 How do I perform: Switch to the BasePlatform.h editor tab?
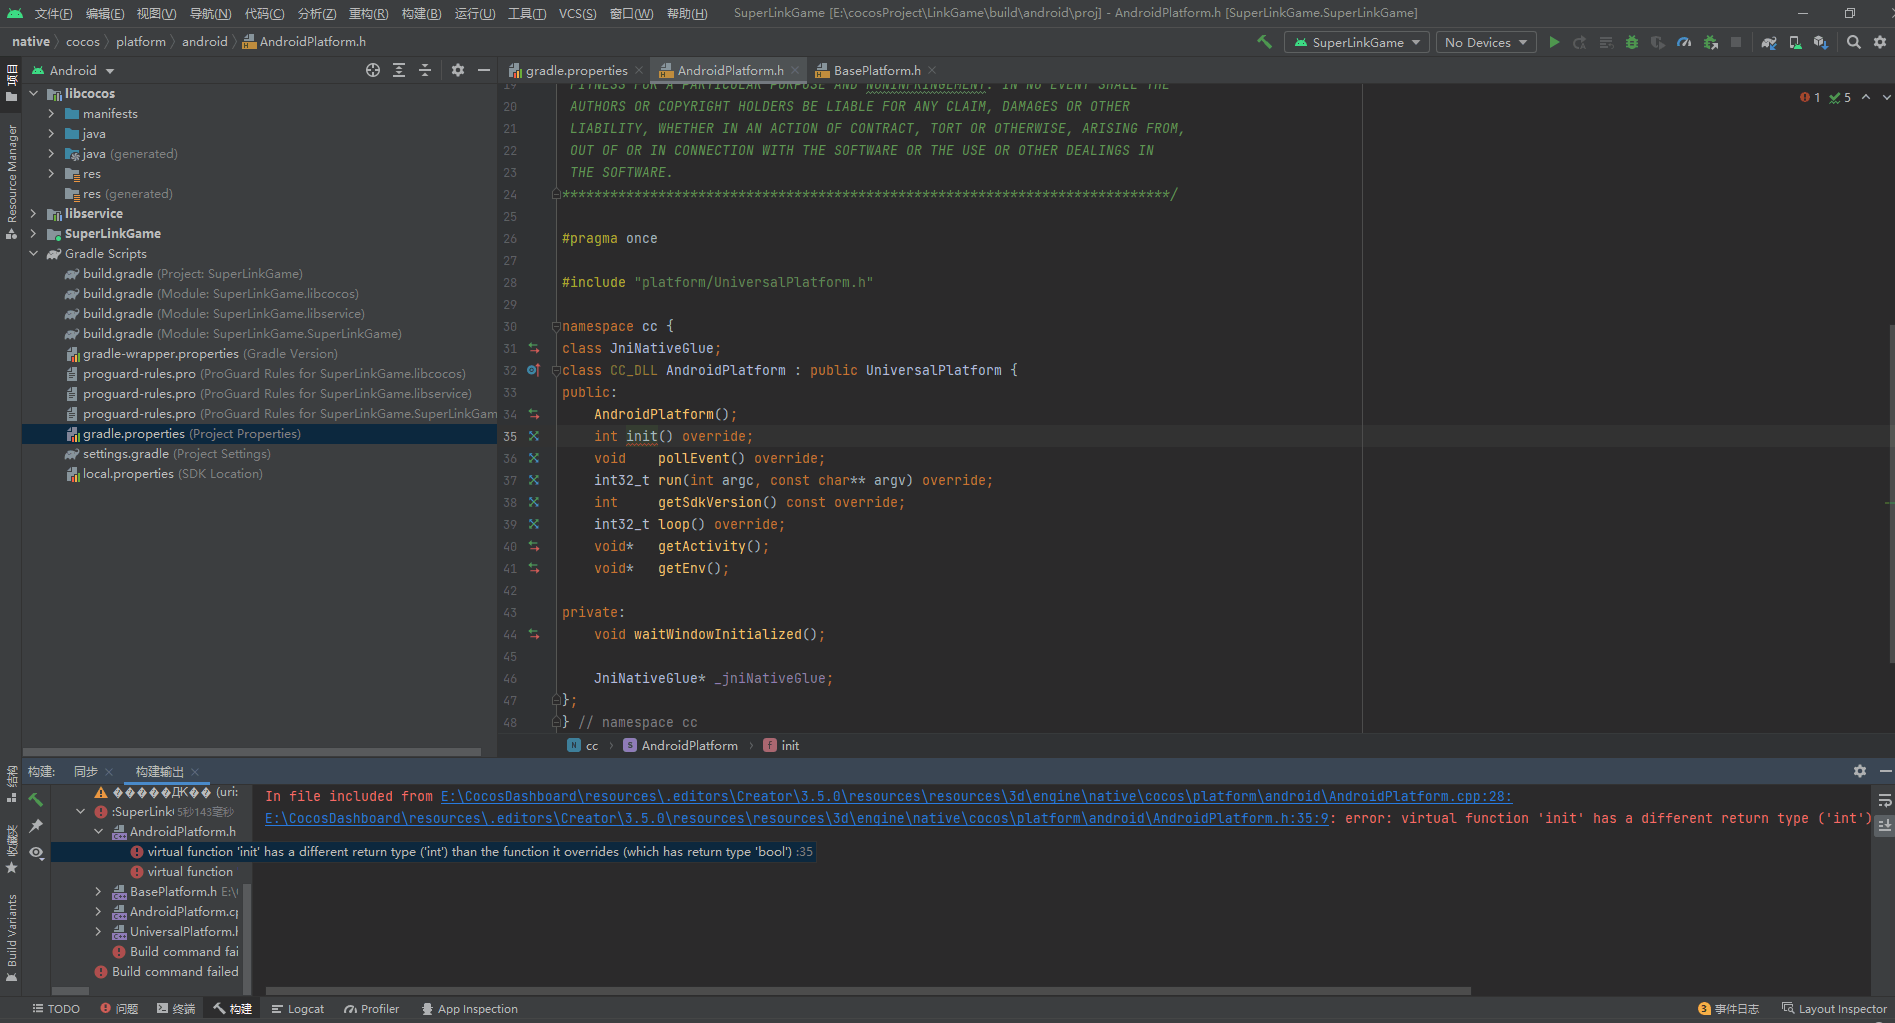[x=876, y=71]
